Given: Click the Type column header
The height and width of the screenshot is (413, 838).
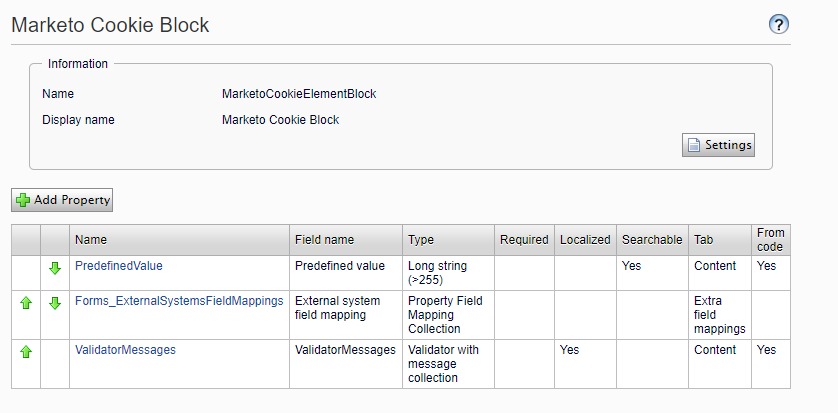Looking at the screenshot, I should 421,240.
